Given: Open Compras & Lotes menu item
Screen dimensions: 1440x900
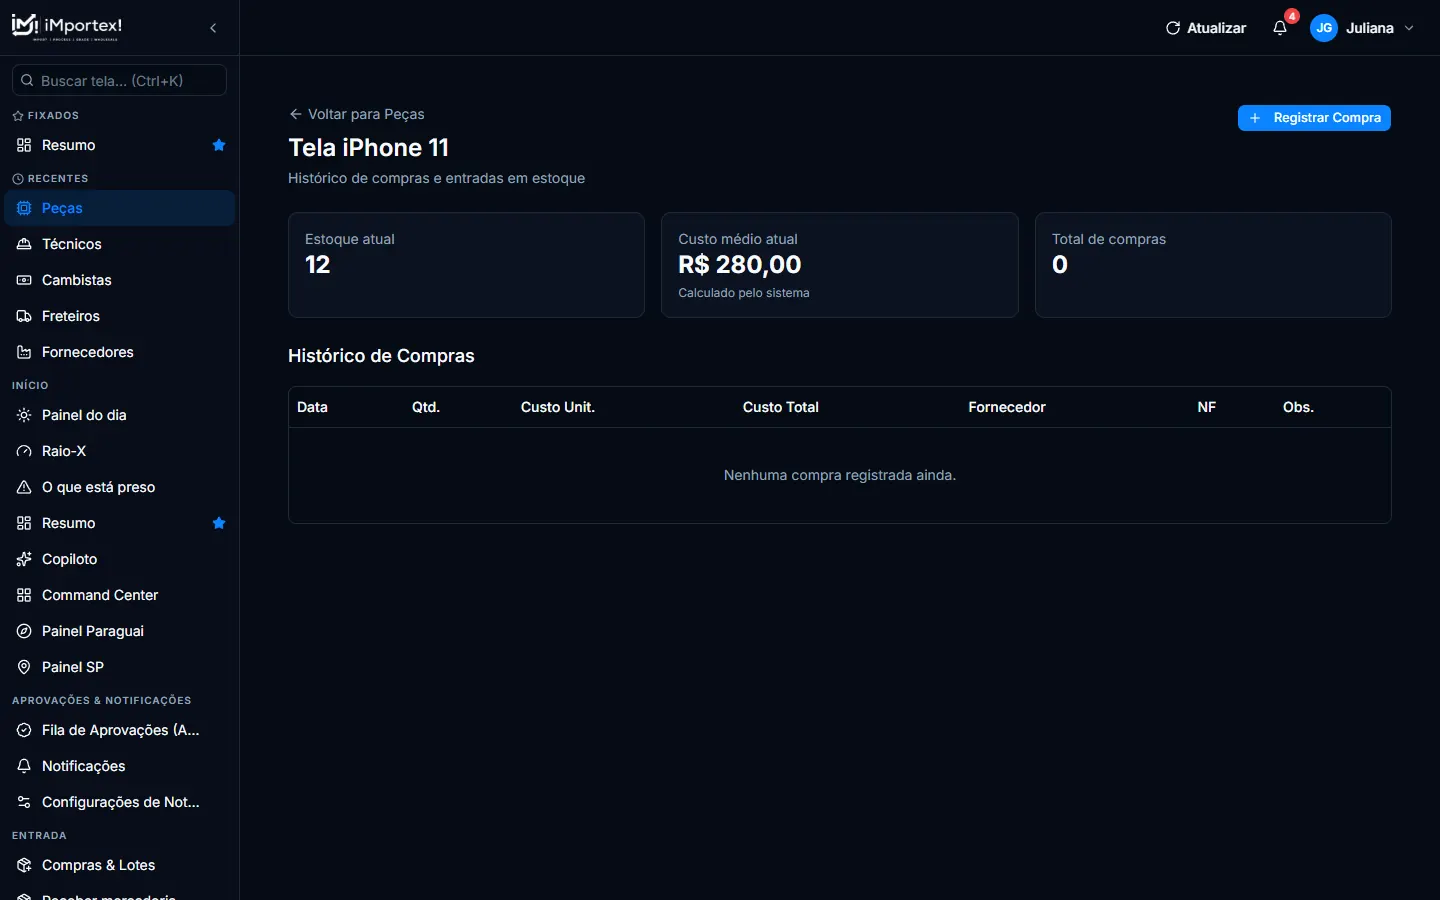Looking at the screenshot, I should tap(119, 865).
